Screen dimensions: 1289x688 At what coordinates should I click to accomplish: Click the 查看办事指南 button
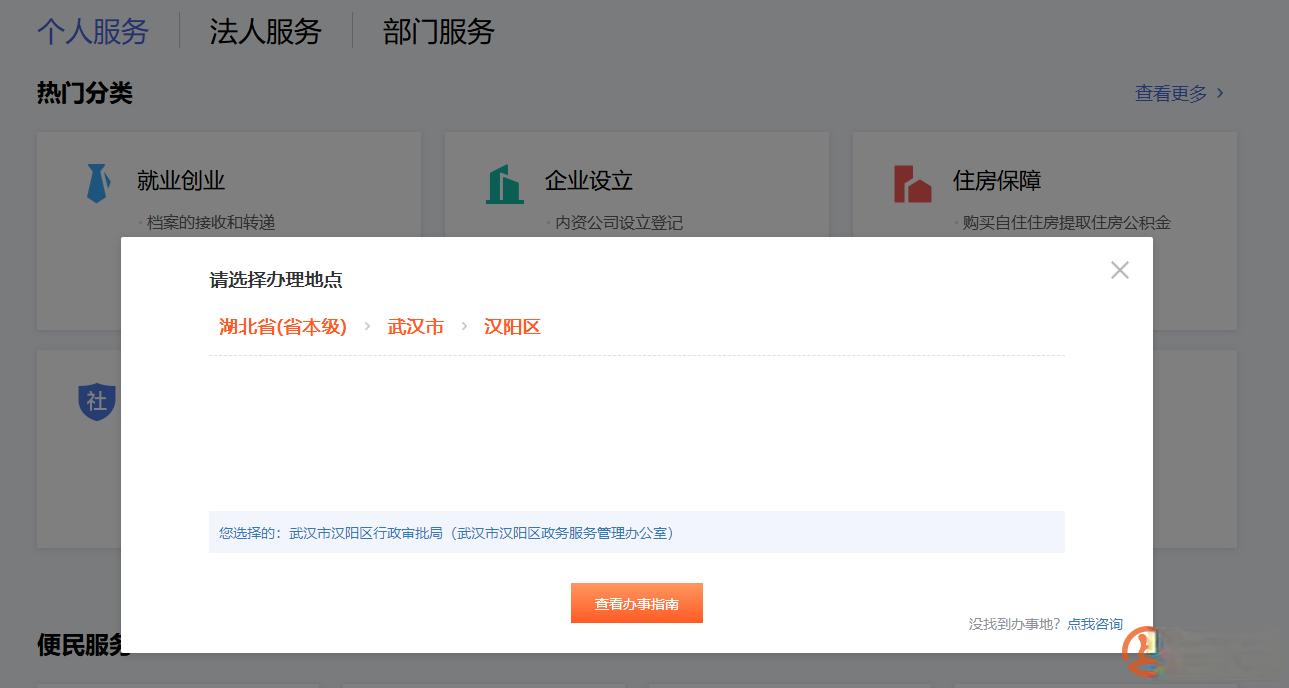click(x=637, y=603)
